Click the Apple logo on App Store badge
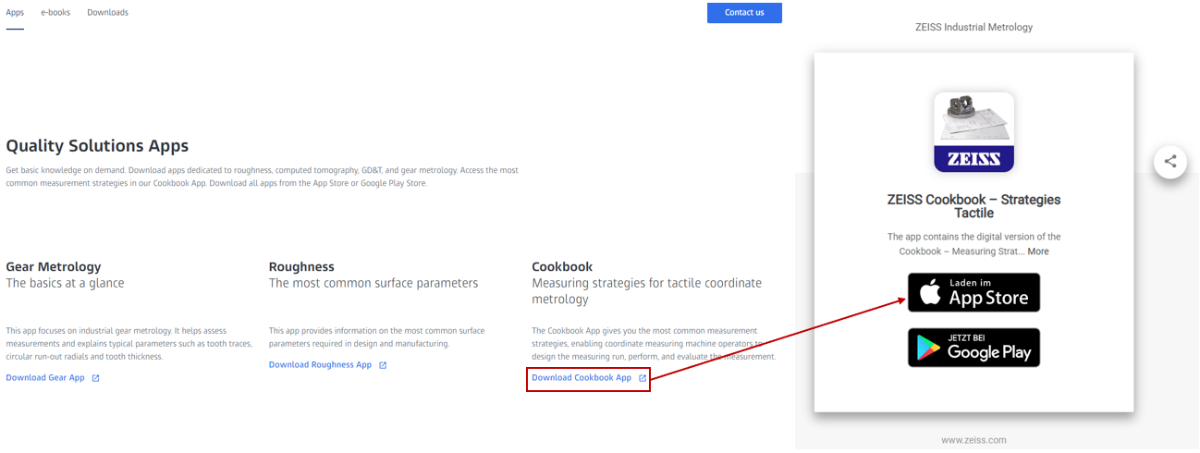1200x453 pixels. [x=929, y=292]
